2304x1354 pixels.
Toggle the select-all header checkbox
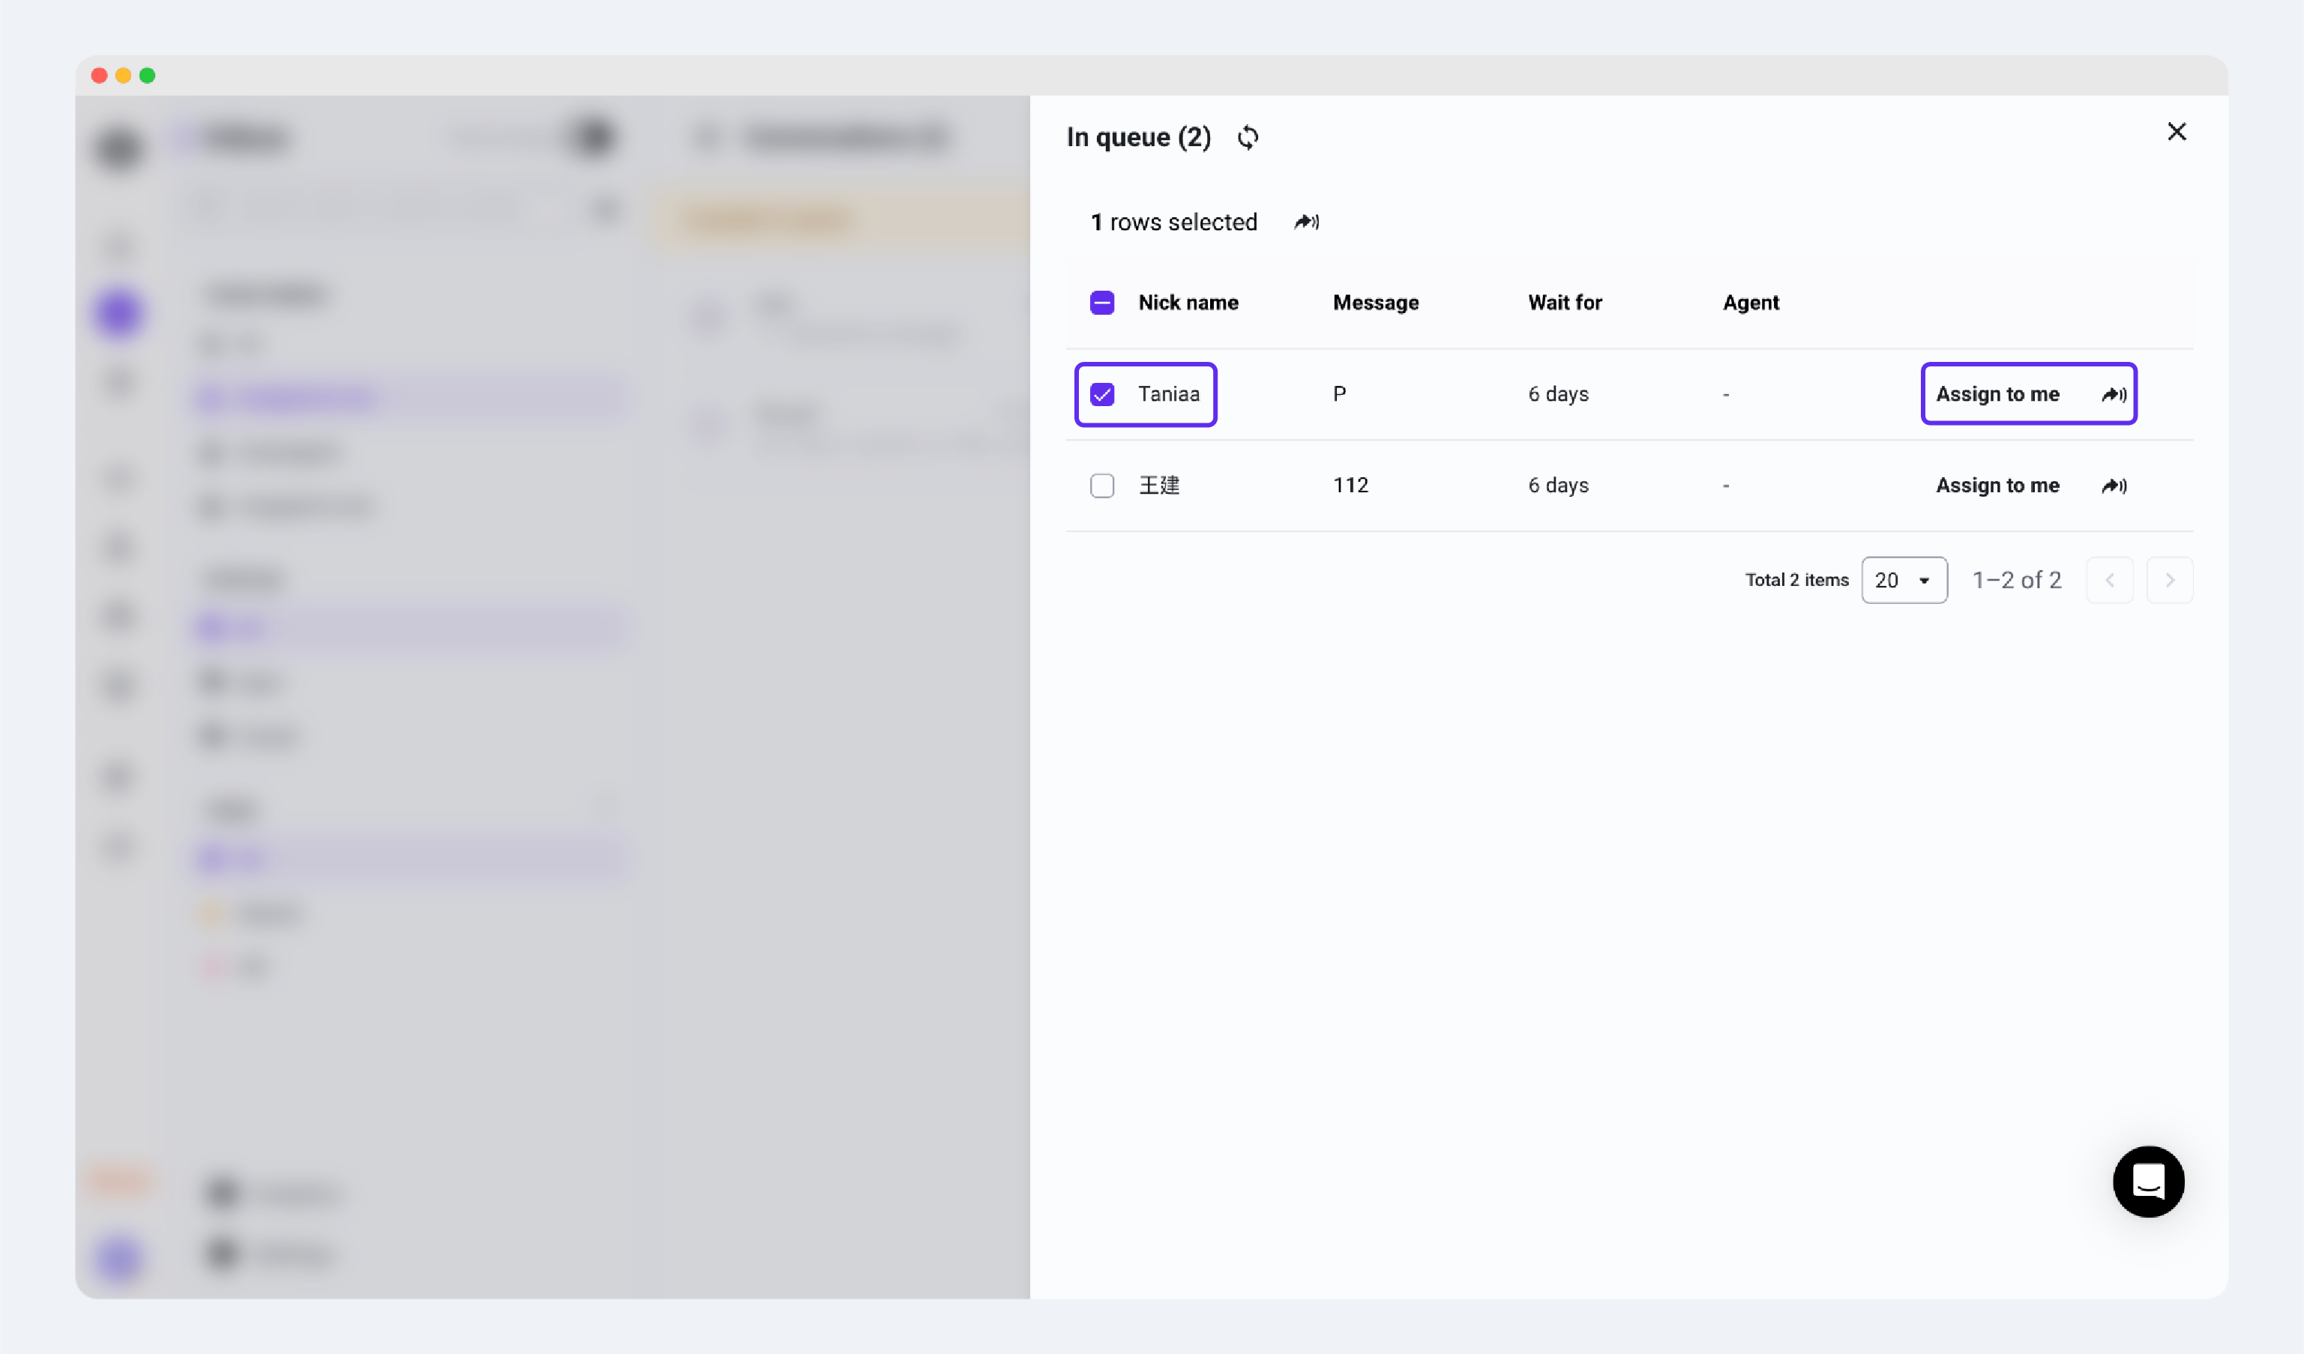(1102, 303)
